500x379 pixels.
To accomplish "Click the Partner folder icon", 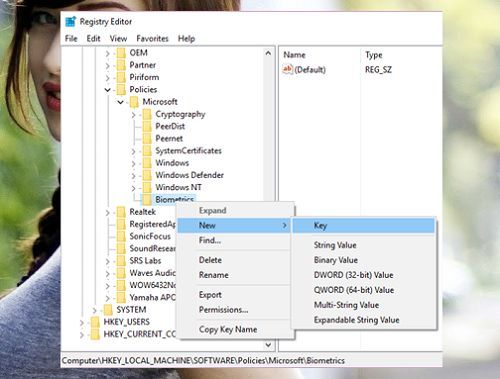I will [x=121, y=65].
